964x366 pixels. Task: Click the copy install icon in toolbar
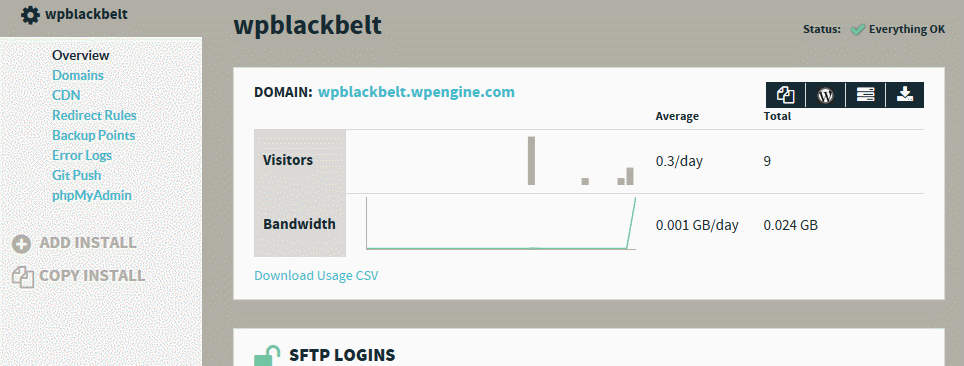786,95
